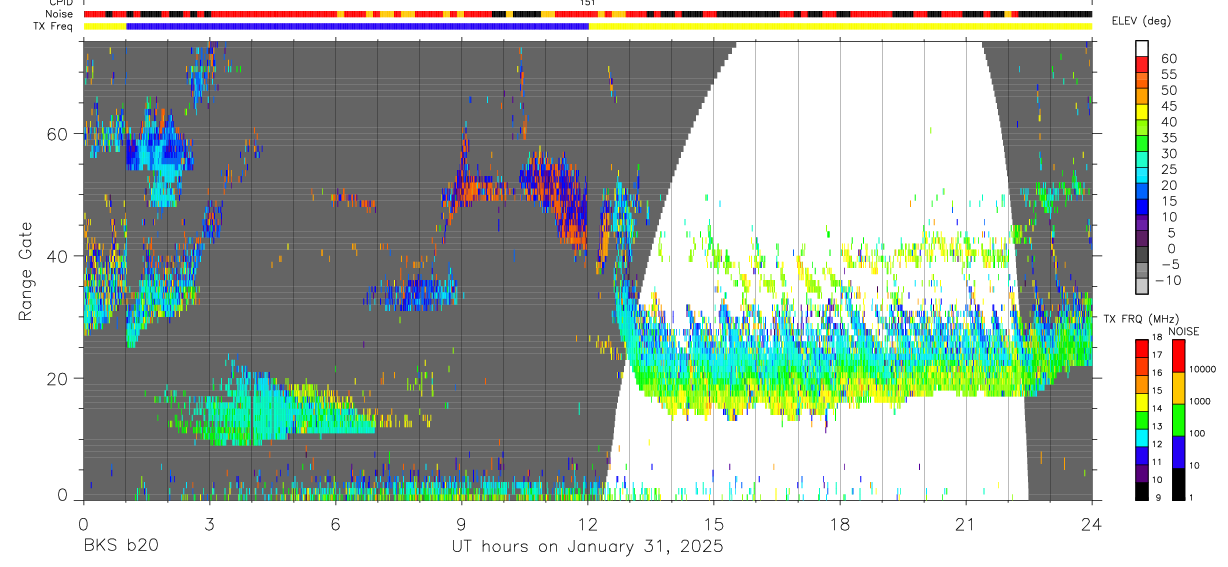1228x567 pixels.
Task: Click the 60 tick label on Range Gate axis
Action: 56,134
